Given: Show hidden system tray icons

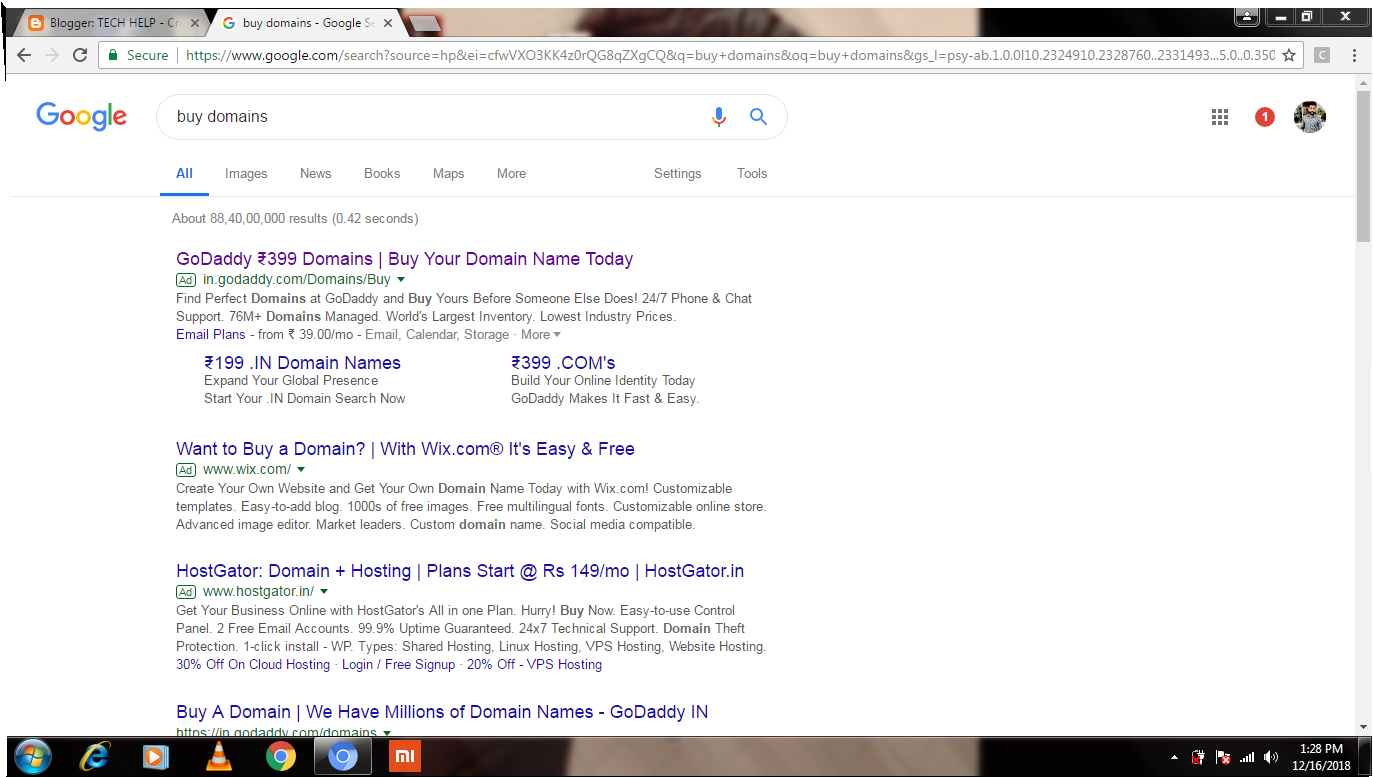Looking at the screenshot, I should pyautogui.click(x=1174, y=757).
